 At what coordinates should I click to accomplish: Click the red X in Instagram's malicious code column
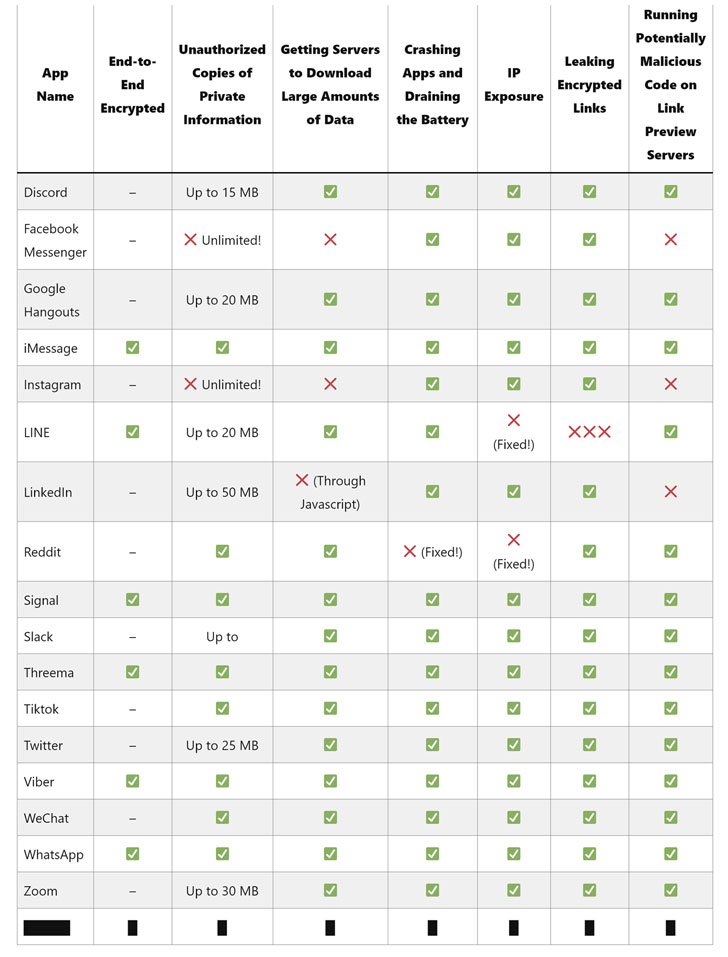(670, 384)
